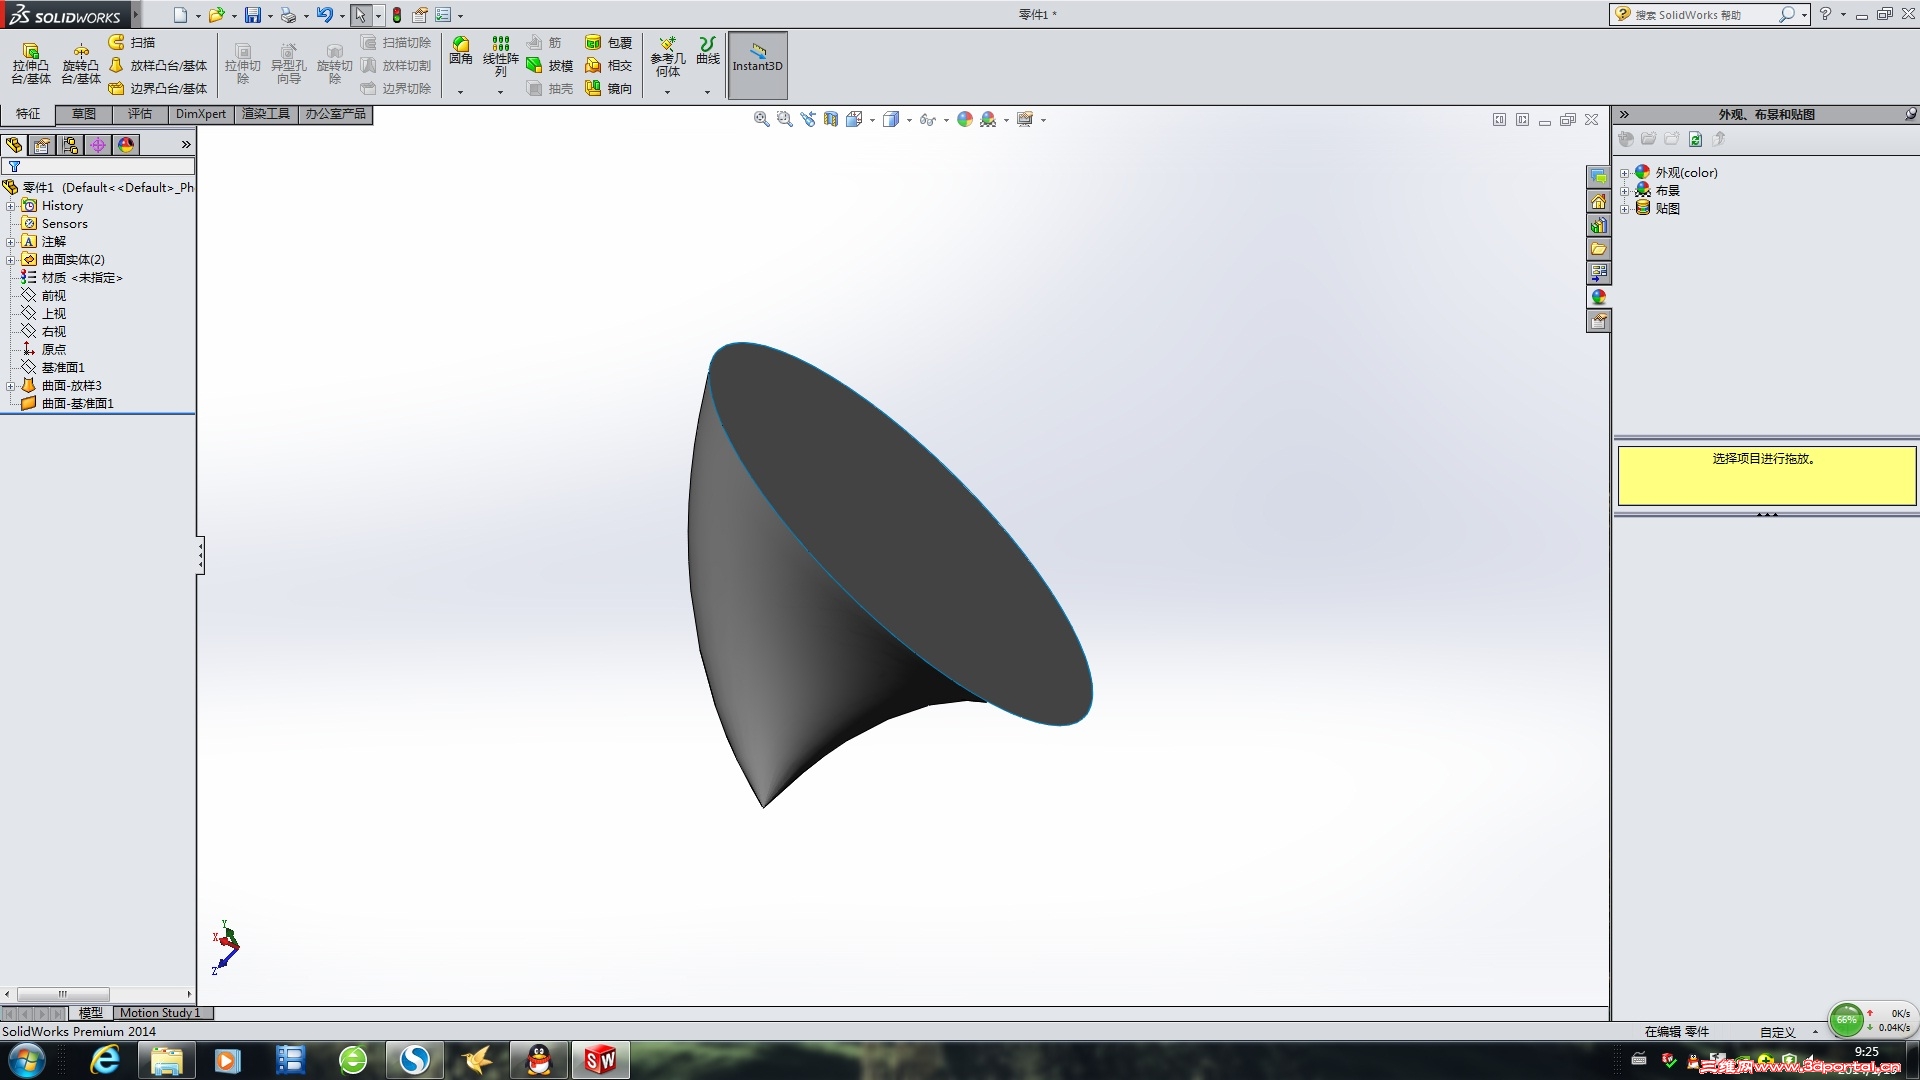This screenshot has width=1920, height=1080.
Task: Open Internet Explorer from the taskbar
Action: pos(104,1060)
